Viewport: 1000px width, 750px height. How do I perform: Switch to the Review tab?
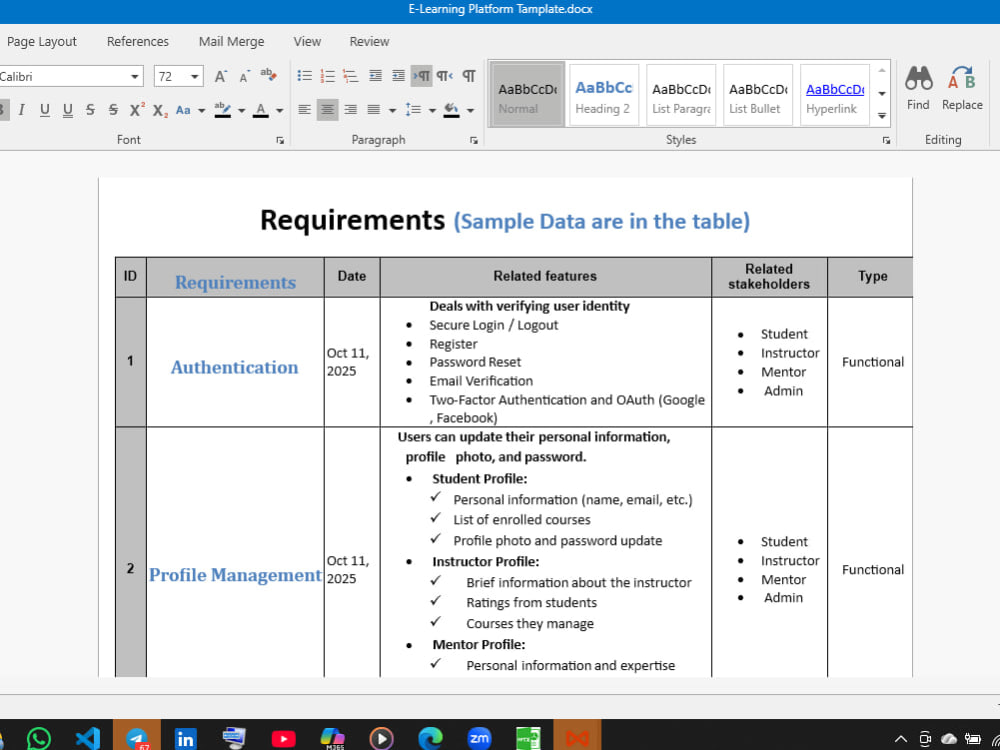[x=369, y=41]
